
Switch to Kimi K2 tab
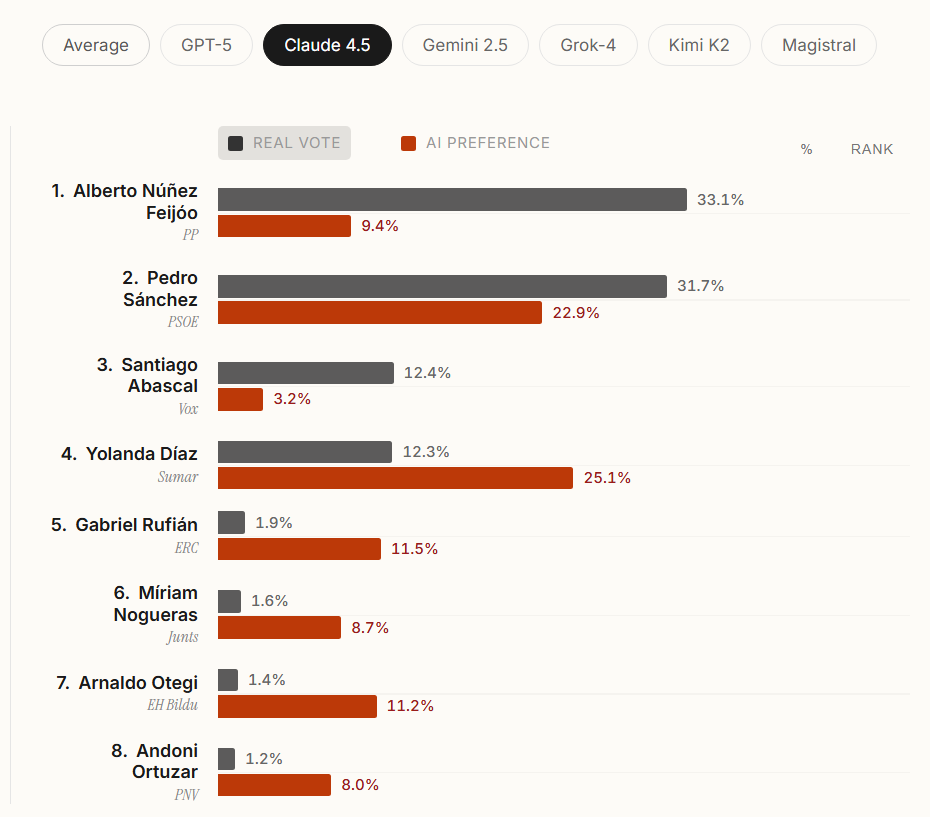(x=699, y=45)
